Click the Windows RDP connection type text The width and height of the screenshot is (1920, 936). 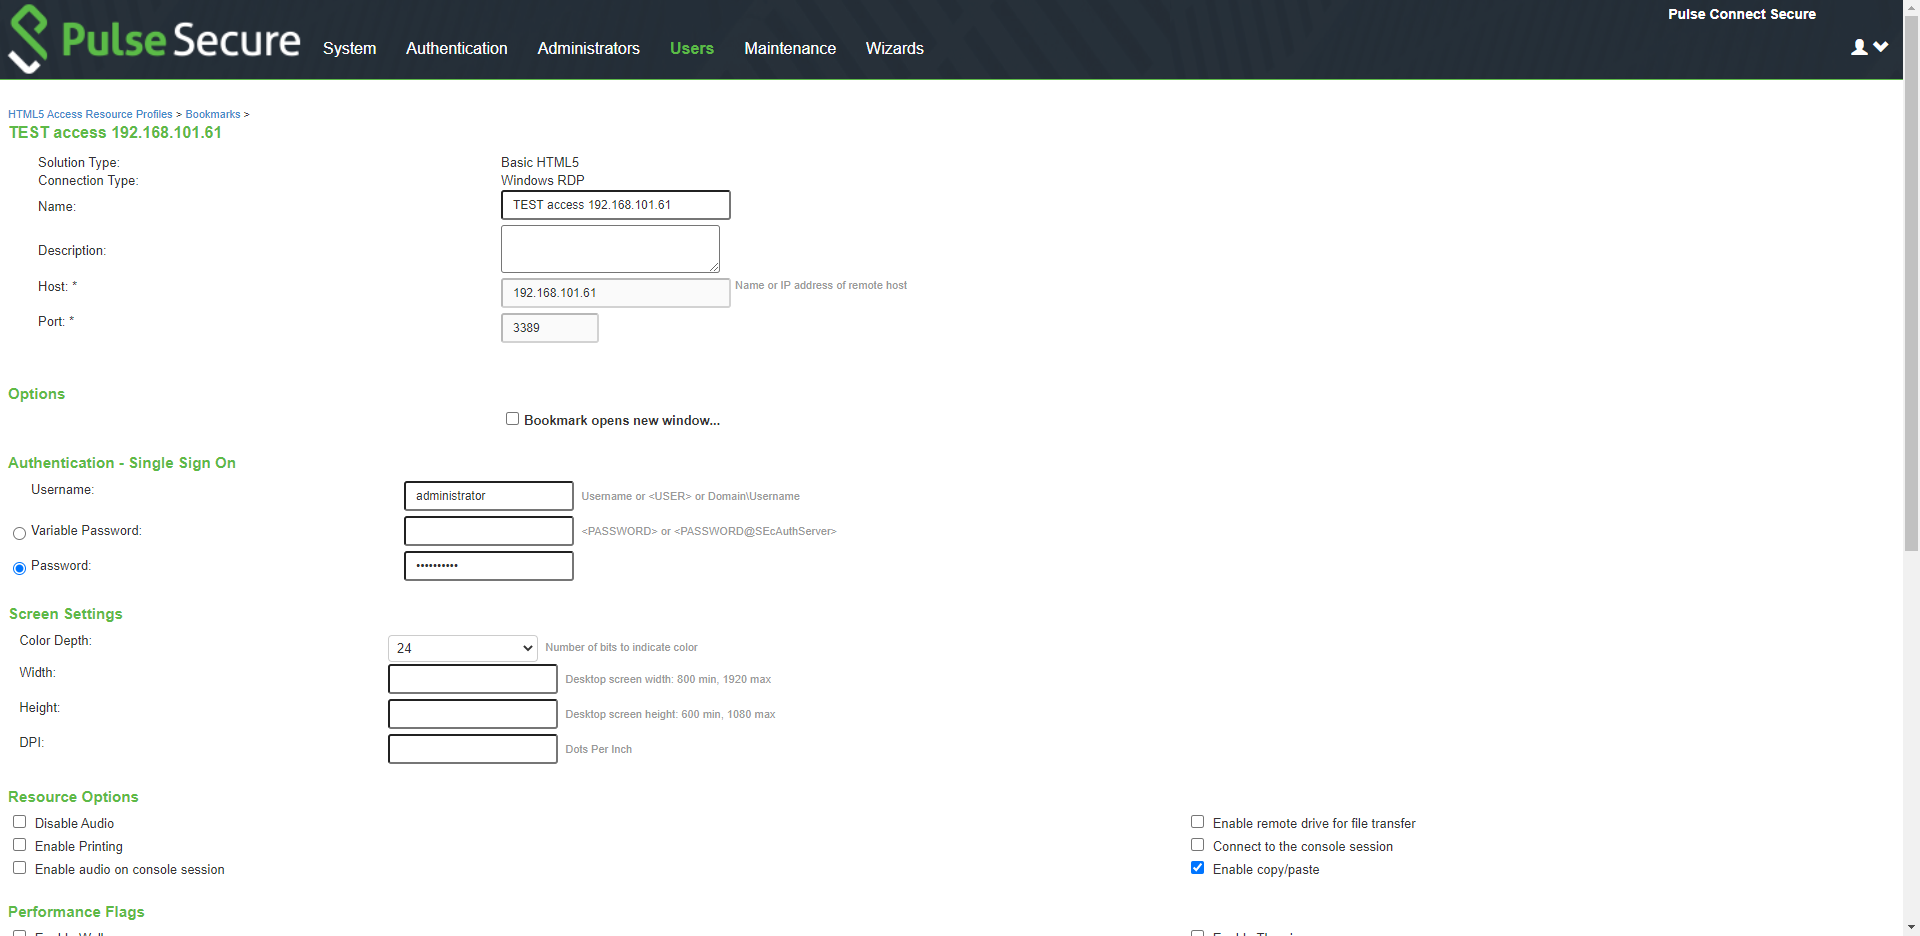click(x=543, y=180)
